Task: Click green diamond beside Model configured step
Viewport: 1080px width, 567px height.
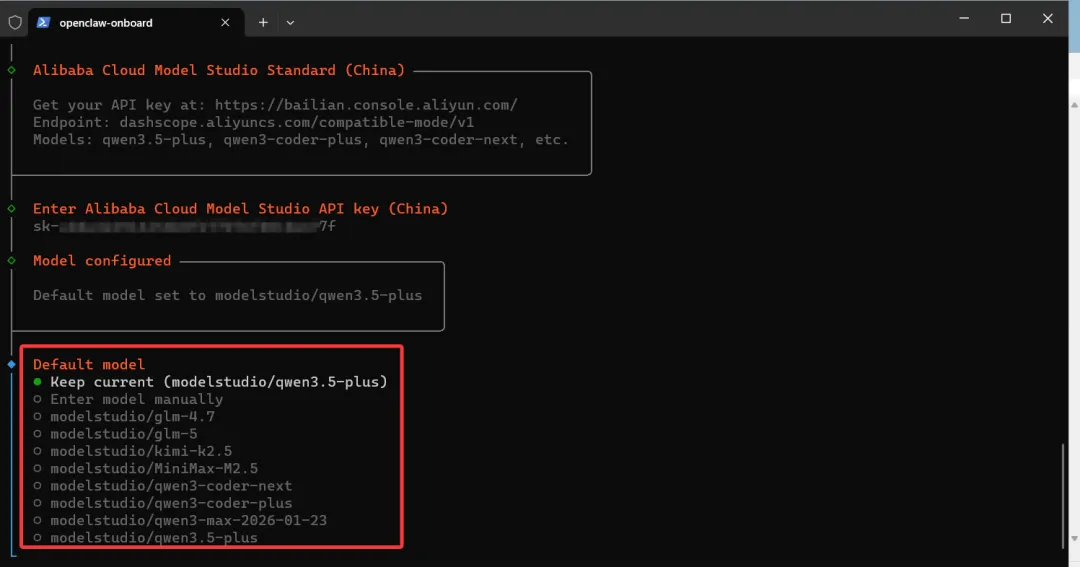Action: tap(12, 260)
